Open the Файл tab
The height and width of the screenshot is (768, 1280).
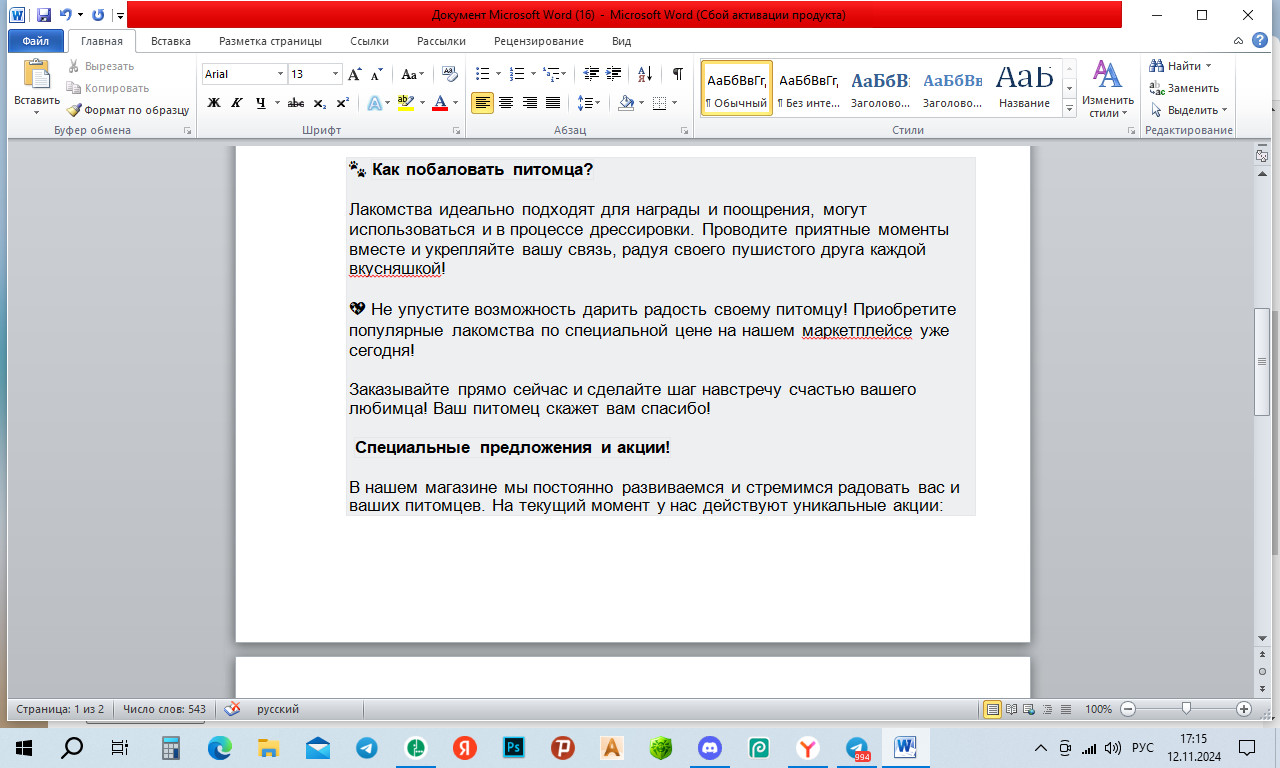(x=36, y=41)
